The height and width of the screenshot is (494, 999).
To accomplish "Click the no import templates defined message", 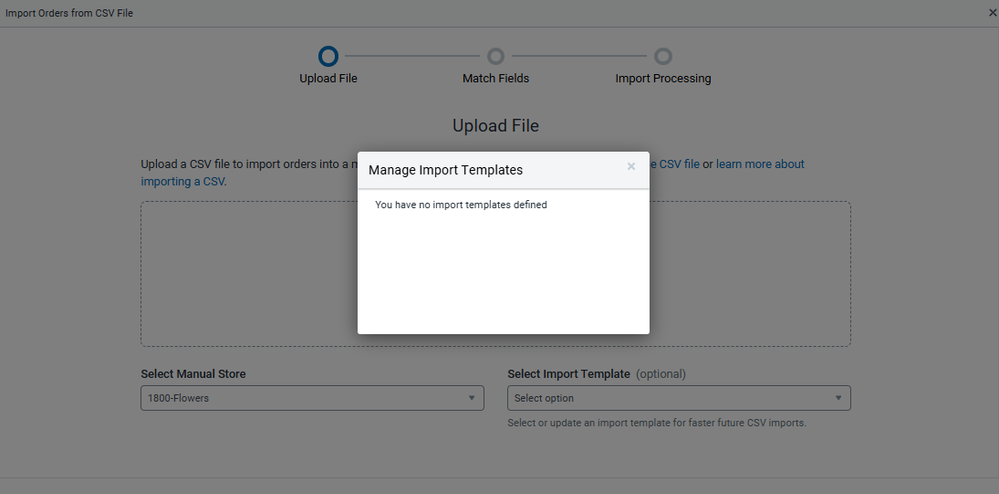I will coord(461,205).
